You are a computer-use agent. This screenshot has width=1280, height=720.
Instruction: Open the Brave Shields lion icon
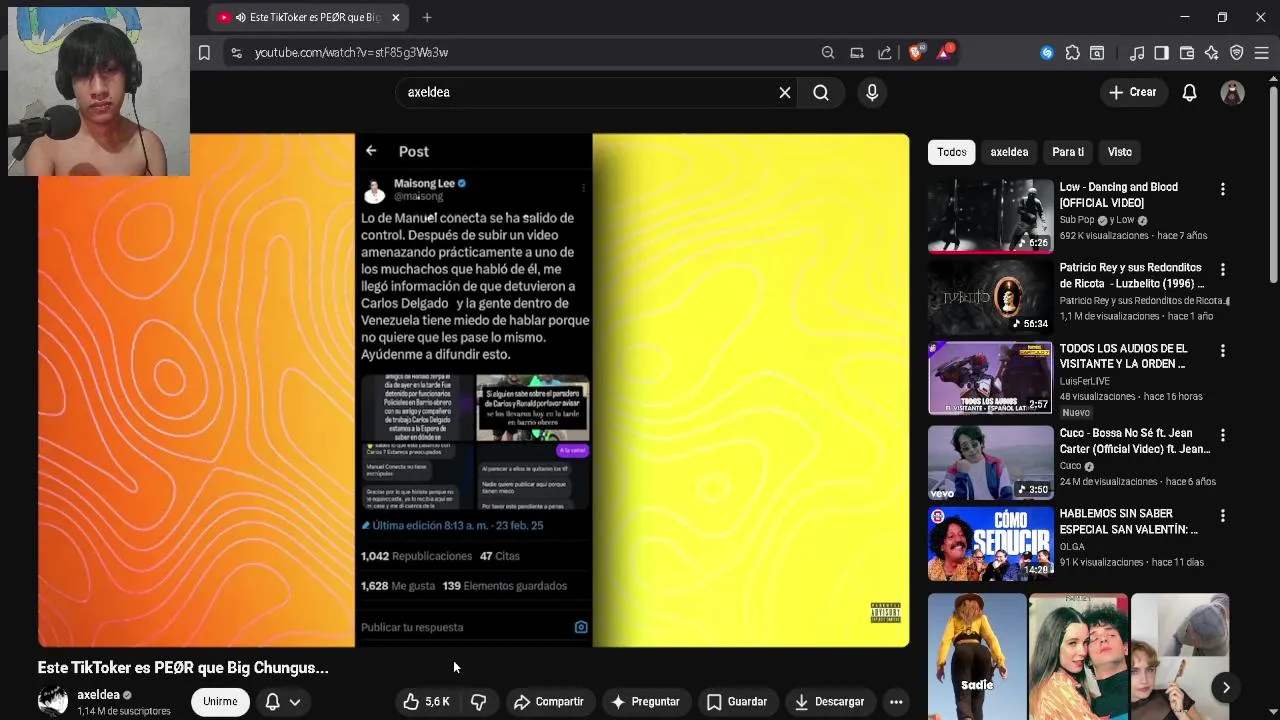[x=915, y=53]
